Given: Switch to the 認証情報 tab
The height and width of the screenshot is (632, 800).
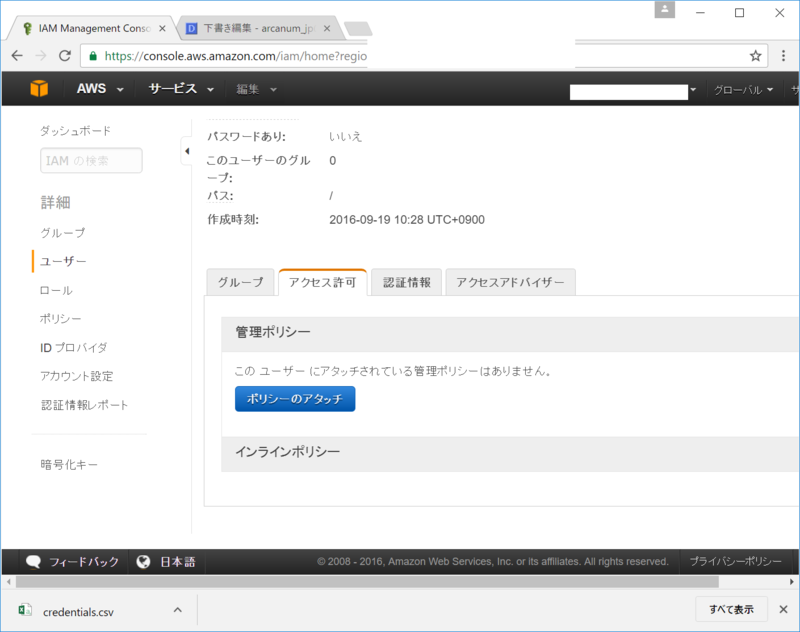Looking at the screenshot, I should 405,282.
